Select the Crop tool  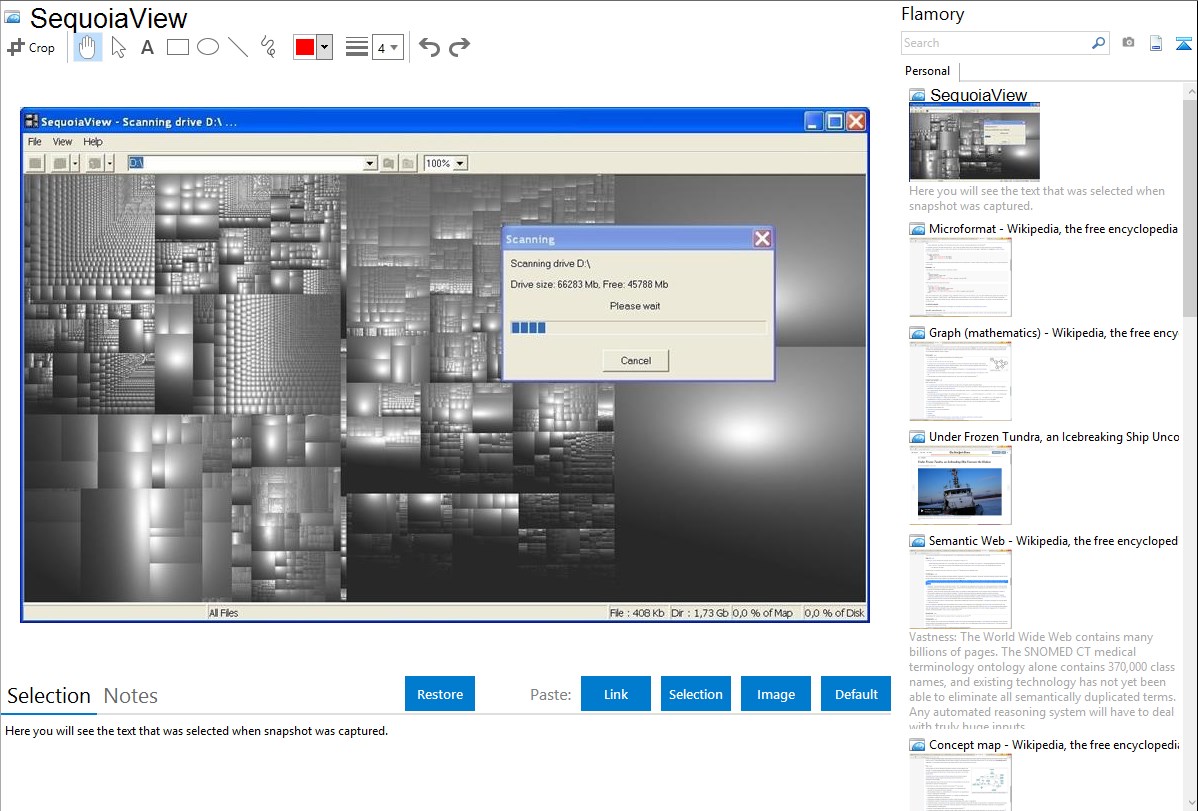(x=32, y=47)
